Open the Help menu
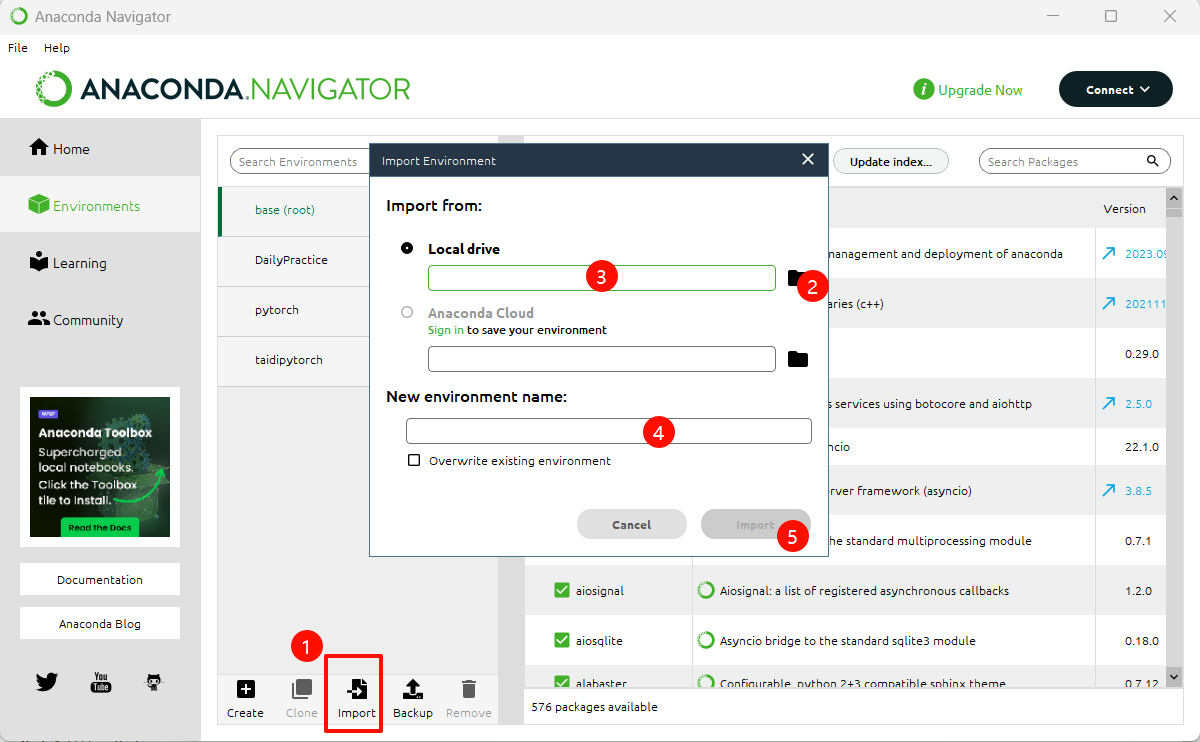The height and width of the screenshot is (742, 1200). [x=57, y=48]
